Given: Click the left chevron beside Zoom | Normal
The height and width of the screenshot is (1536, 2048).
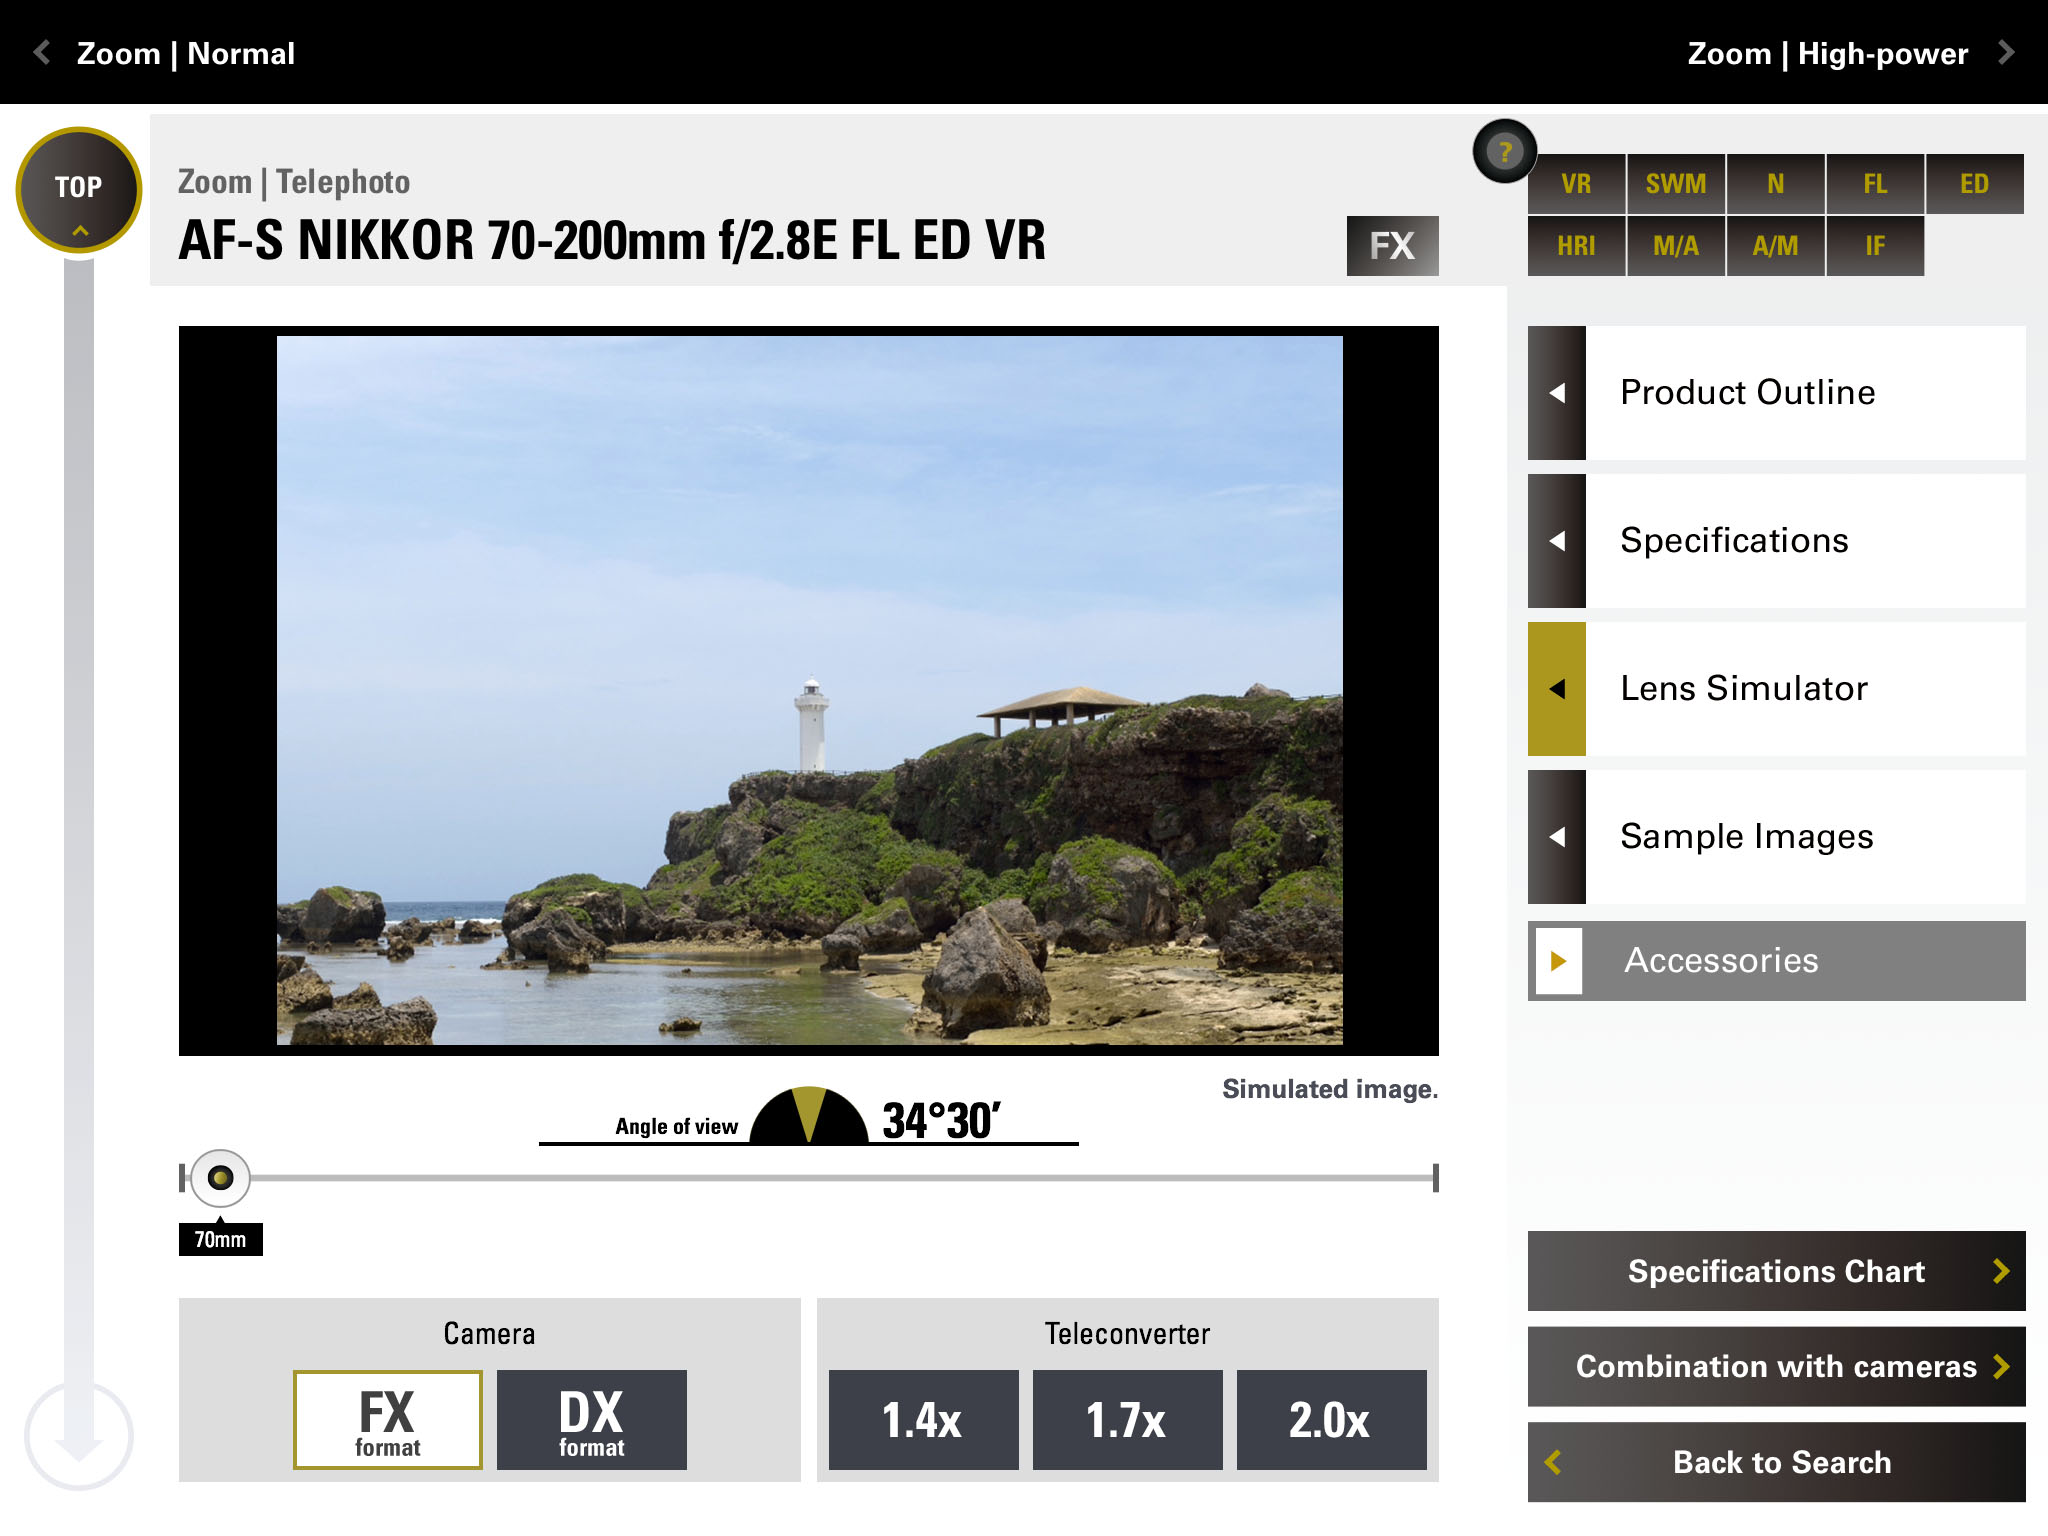Looking at the screenshot, I should point(42,53).
